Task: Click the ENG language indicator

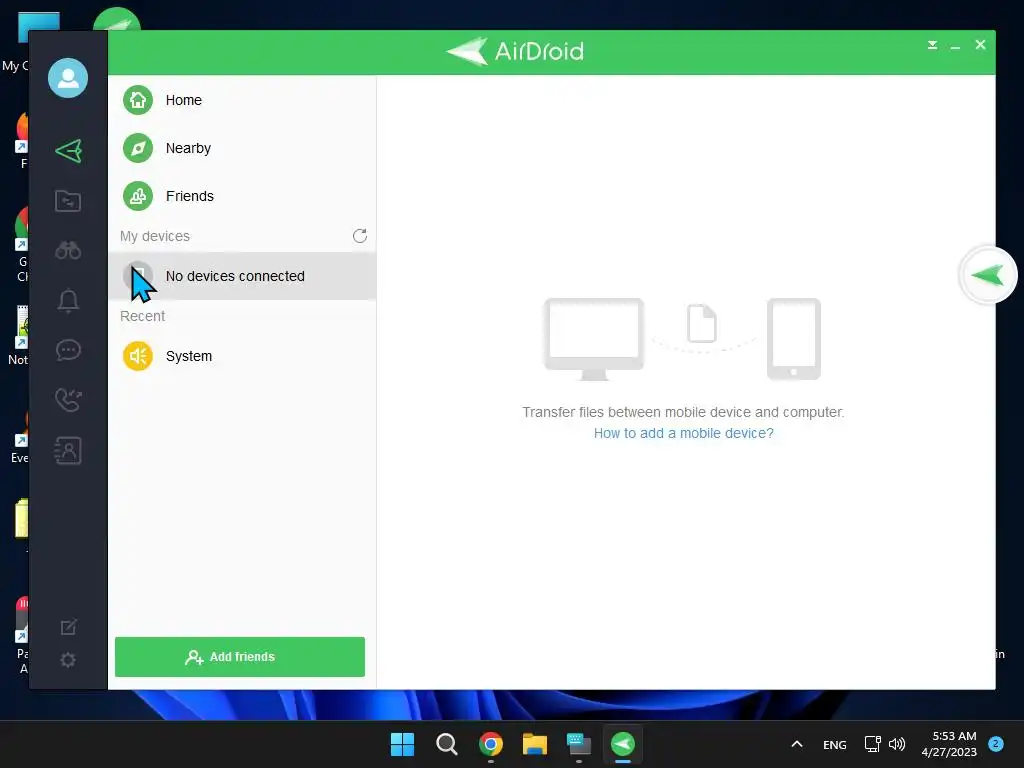Action: coord(835,744)
